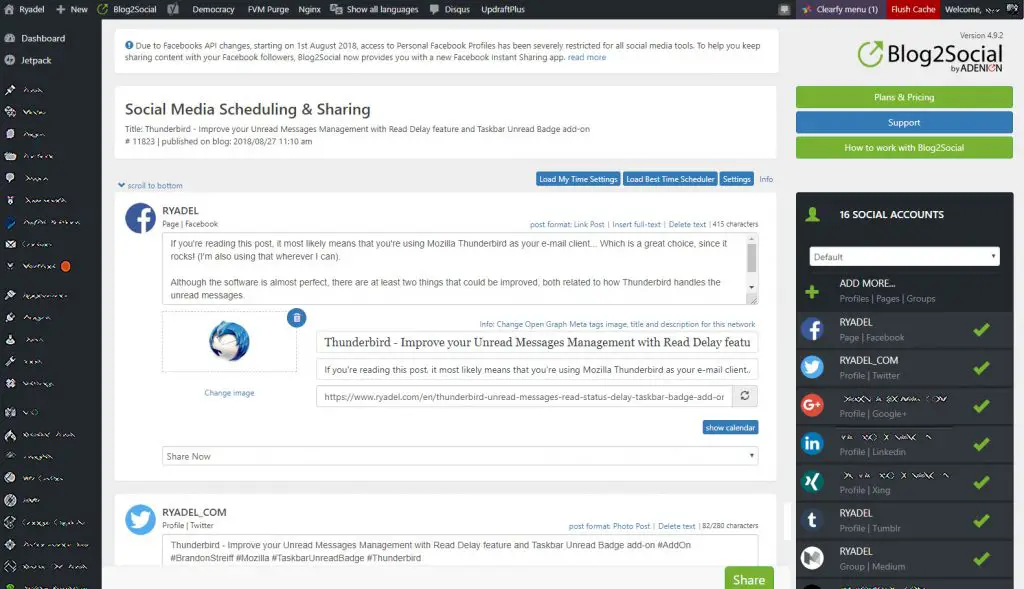Image resolution: width=1024 pixels, height=589 pixels.
Task: Click the plug Plugins sidebar icon
Action: pyautogui.click(x=10, y=317)
